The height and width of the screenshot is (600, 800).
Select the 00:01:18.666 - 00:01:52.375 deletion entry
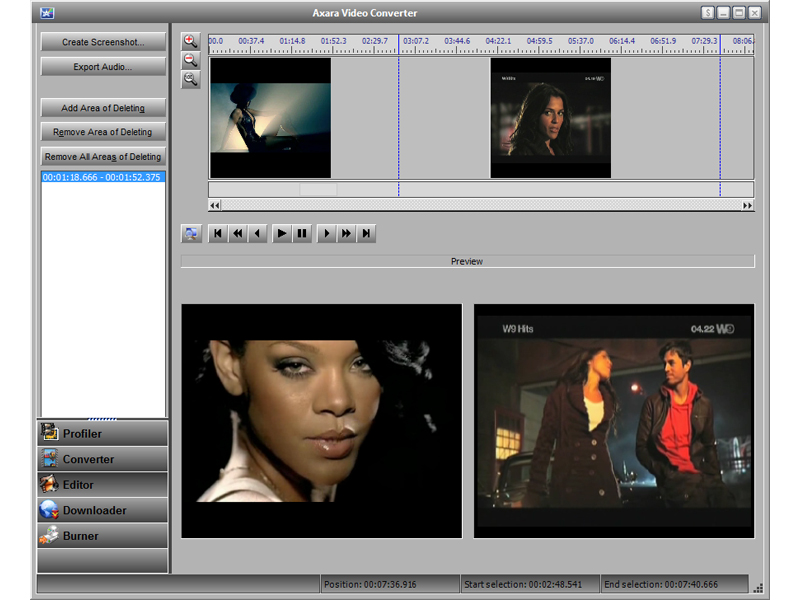tap(103, 177)
